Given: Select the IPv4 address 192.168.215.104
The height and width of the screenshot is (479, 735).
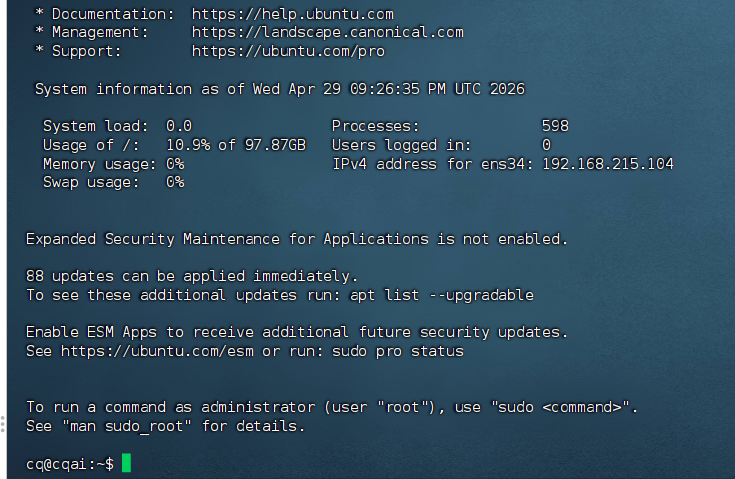Looking at the screenshot, I should pos(608,164).
